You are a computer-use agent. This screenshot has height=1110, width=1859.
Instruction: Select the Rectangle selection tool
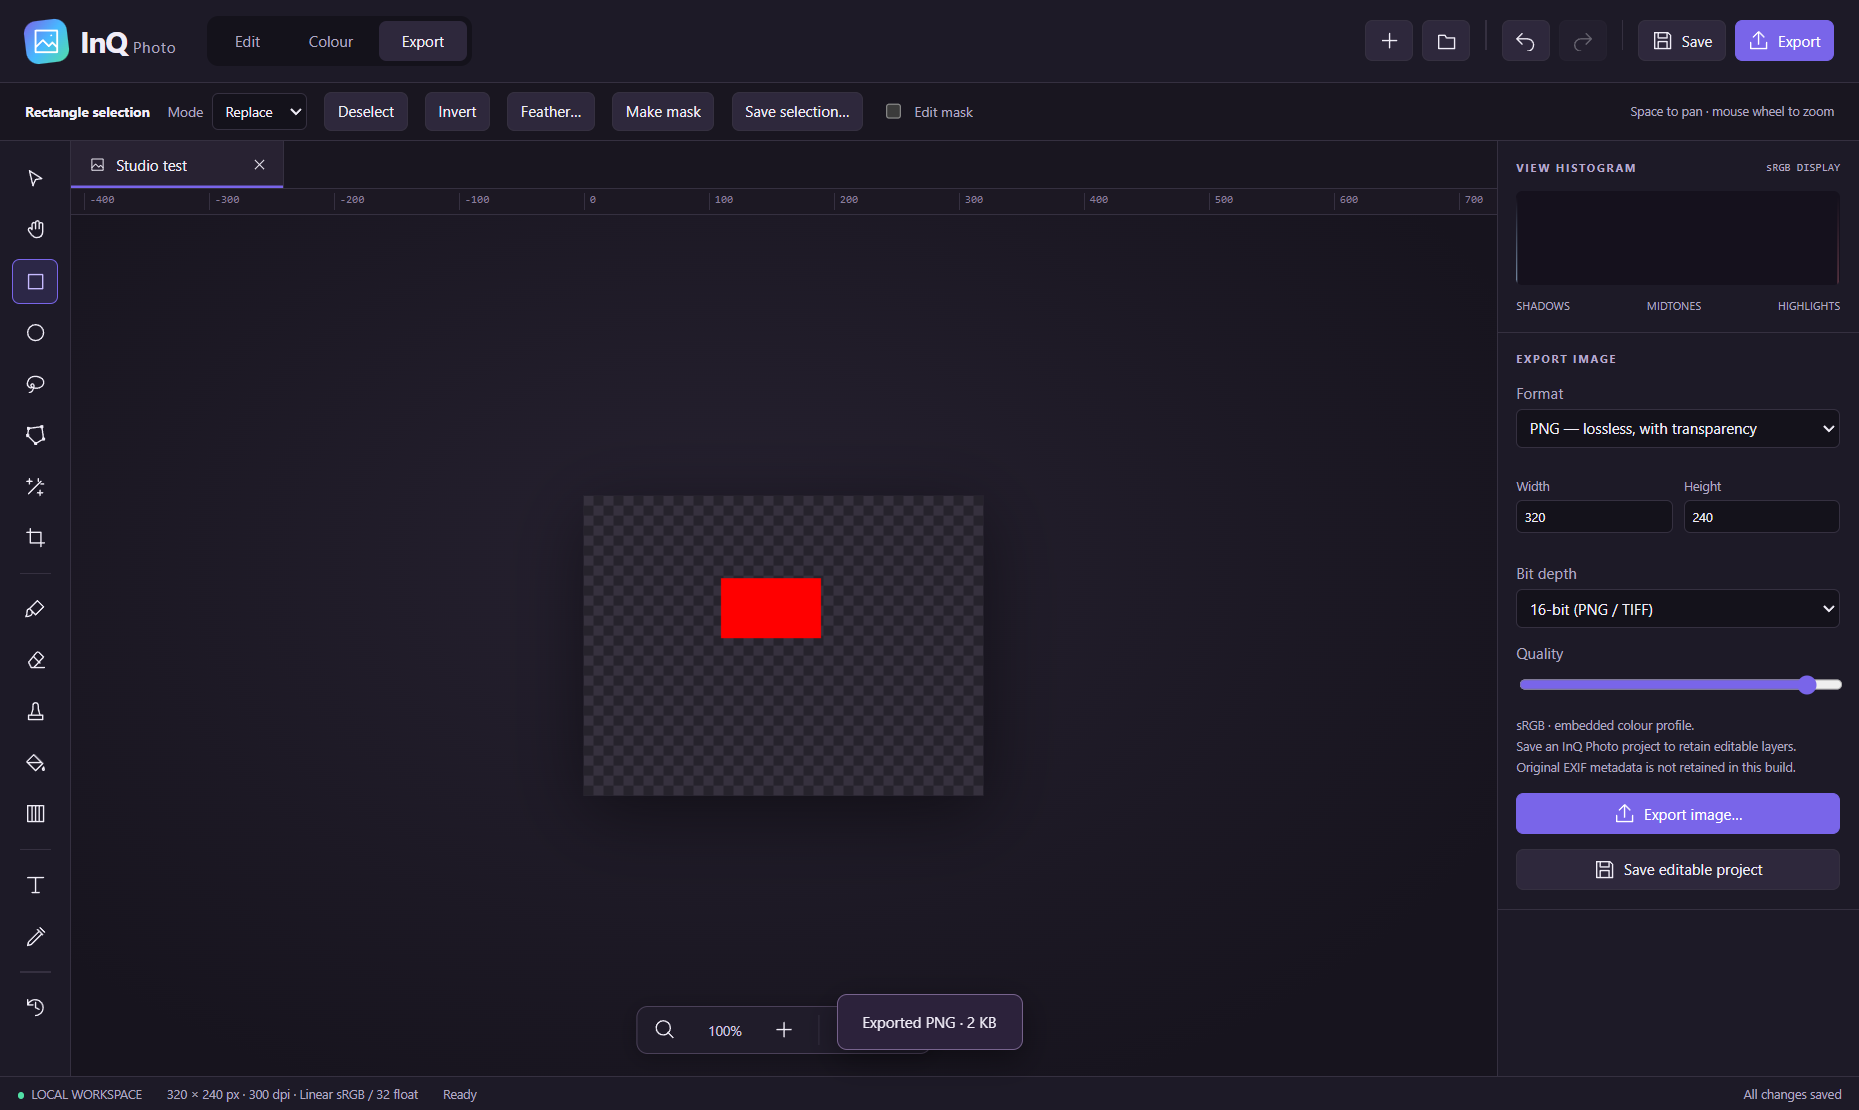[x=35, y=282]
